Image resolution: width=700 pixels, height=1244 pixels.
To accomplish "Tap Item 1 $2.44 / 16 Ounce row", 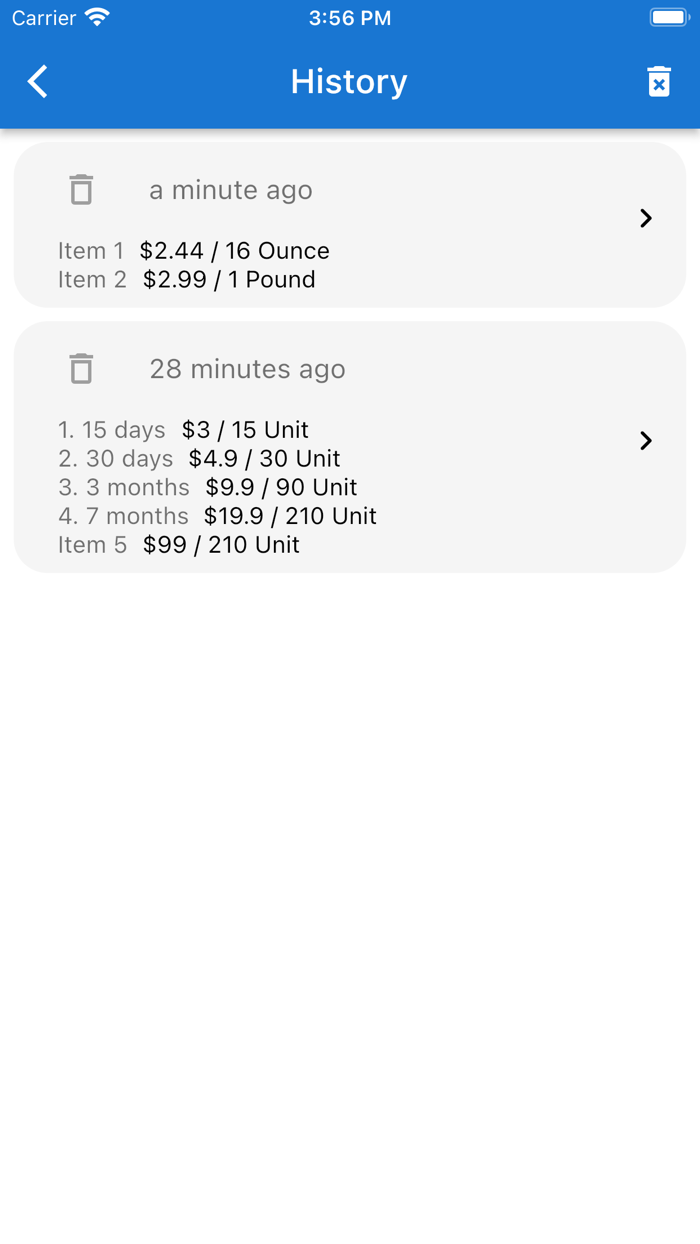I will pyautogui.click(x=194, y=251).
